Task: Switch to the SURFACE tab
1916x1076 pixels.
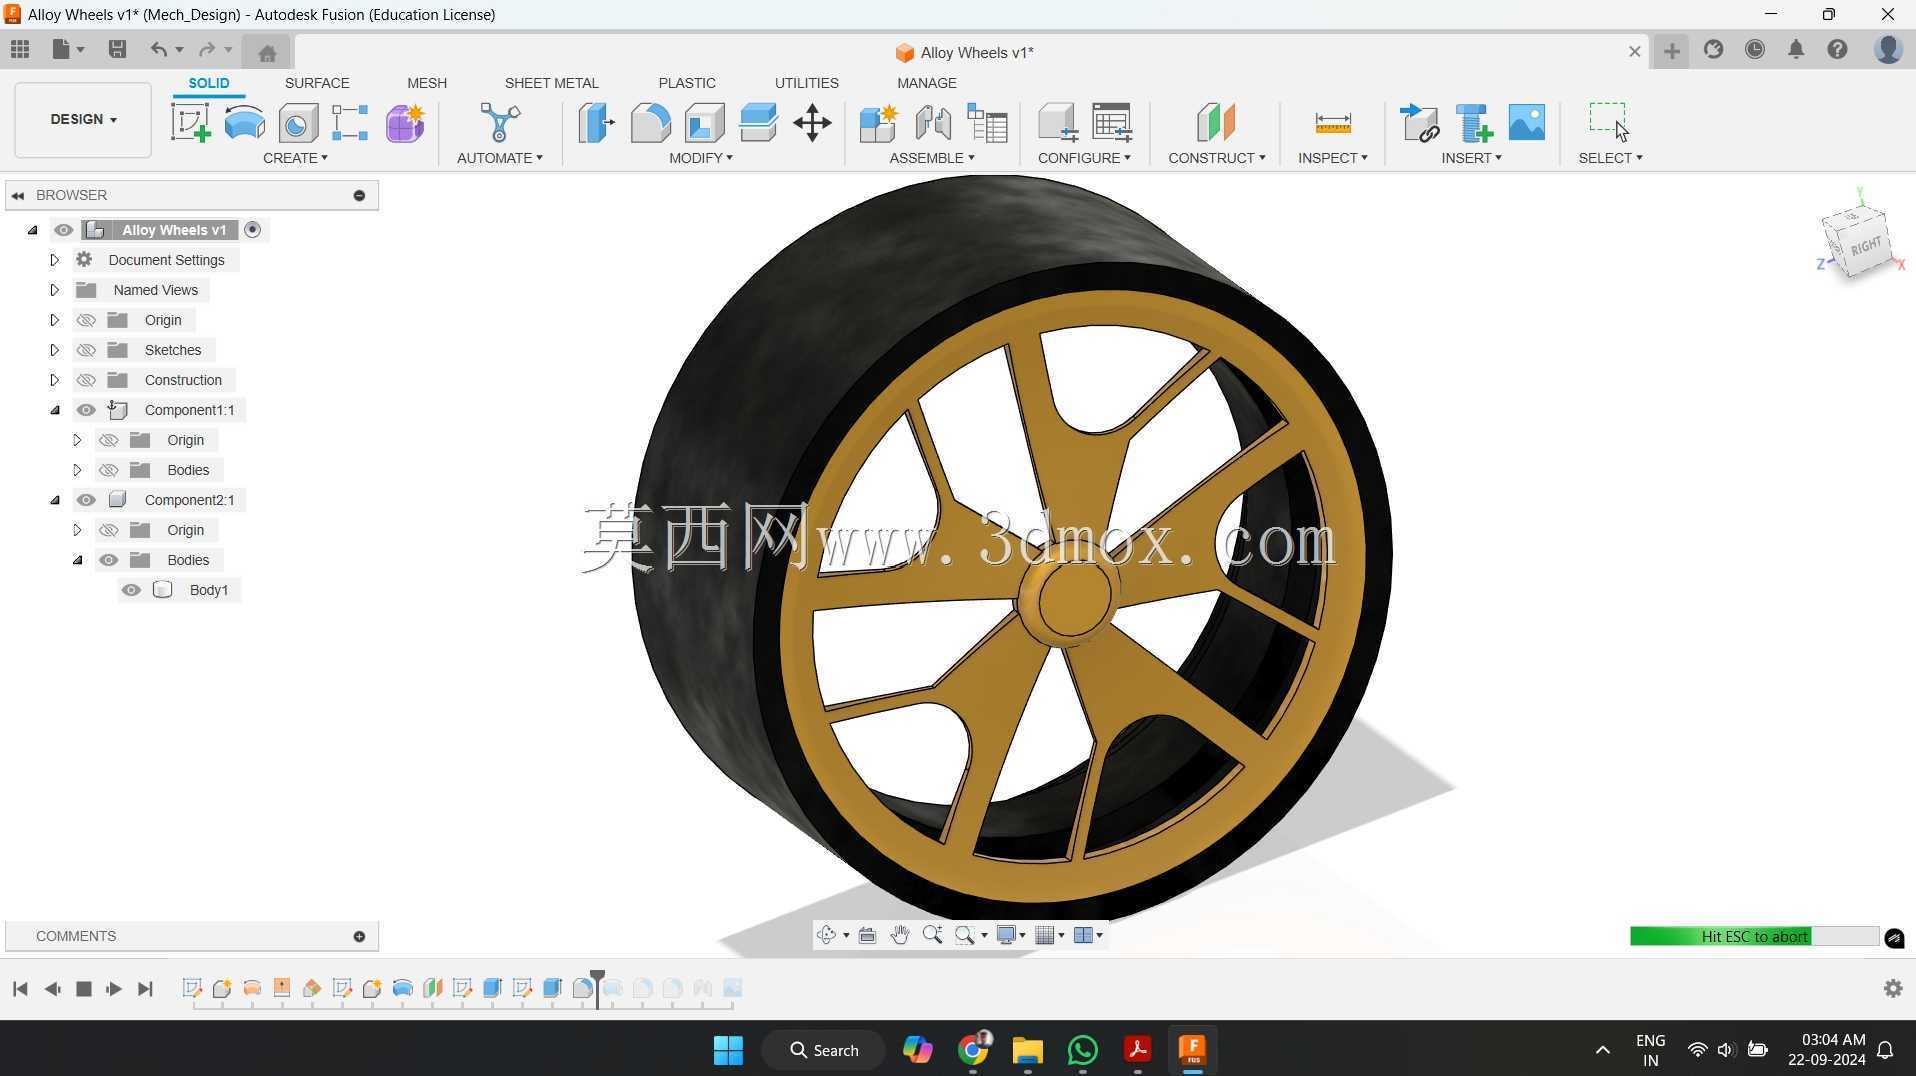Action: pos(317,83)
